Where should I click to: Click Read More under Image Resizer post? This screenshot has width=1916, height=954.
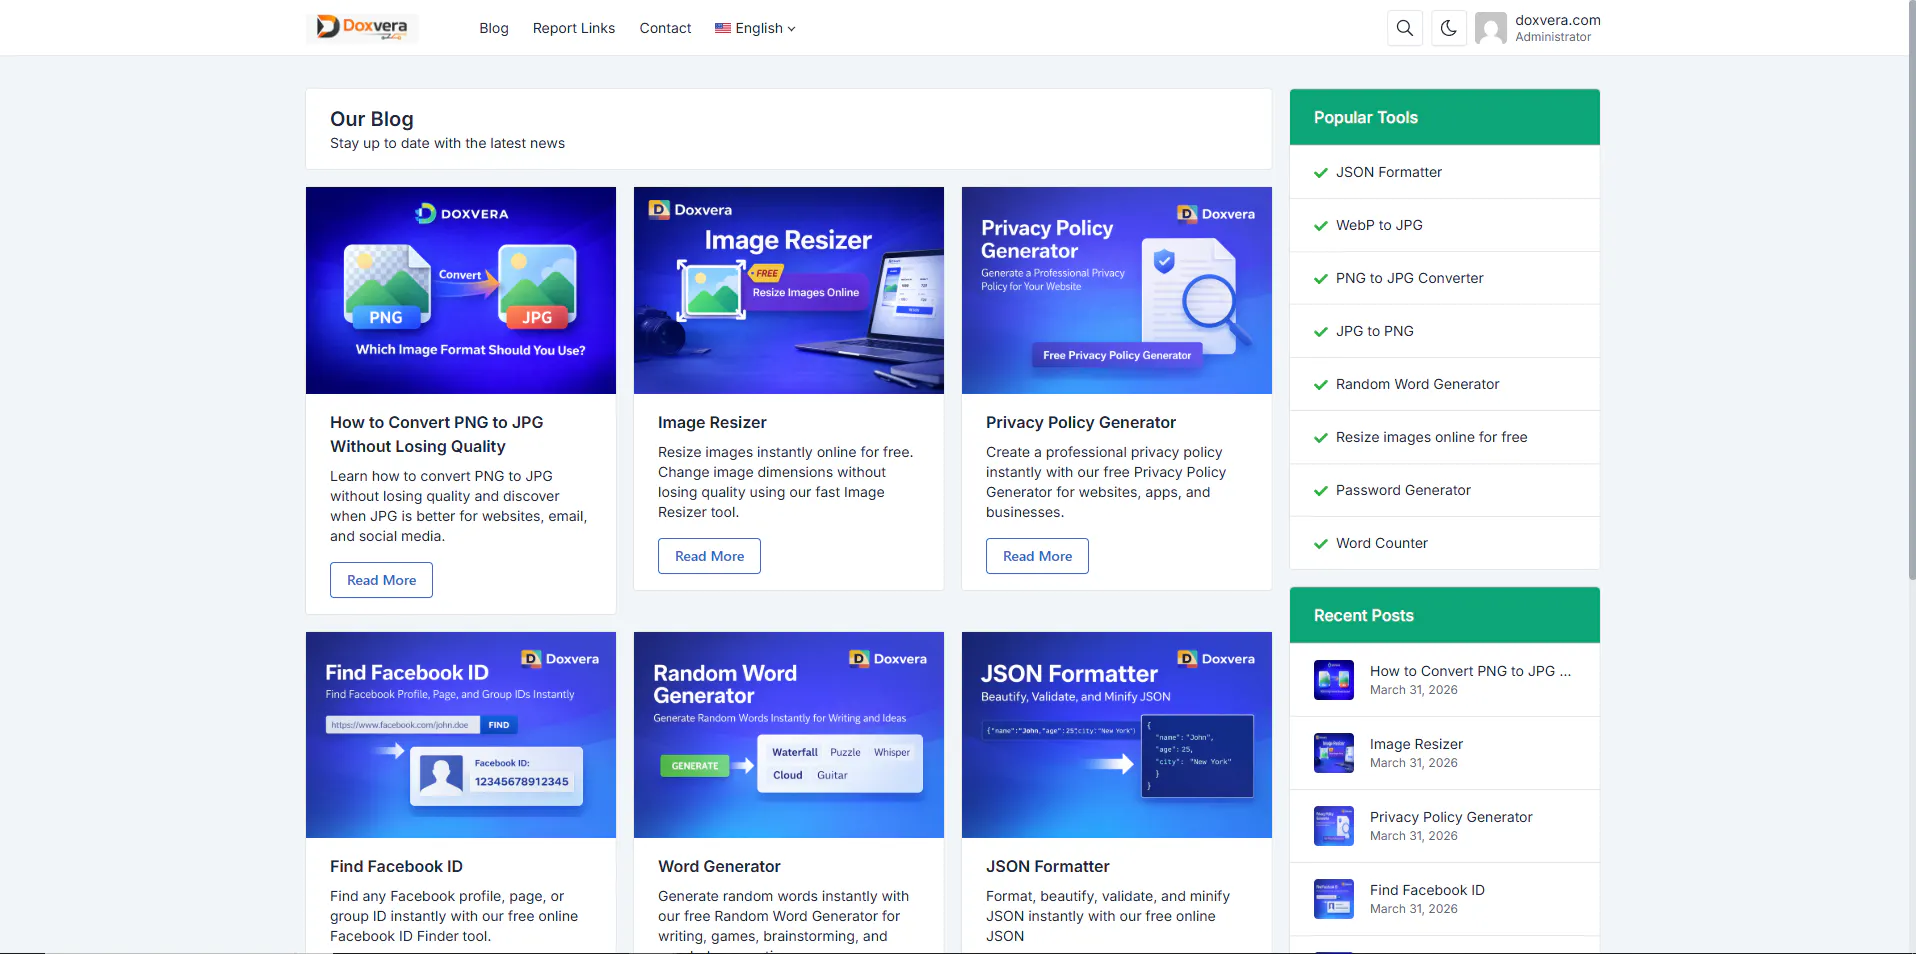coord(709,556)
